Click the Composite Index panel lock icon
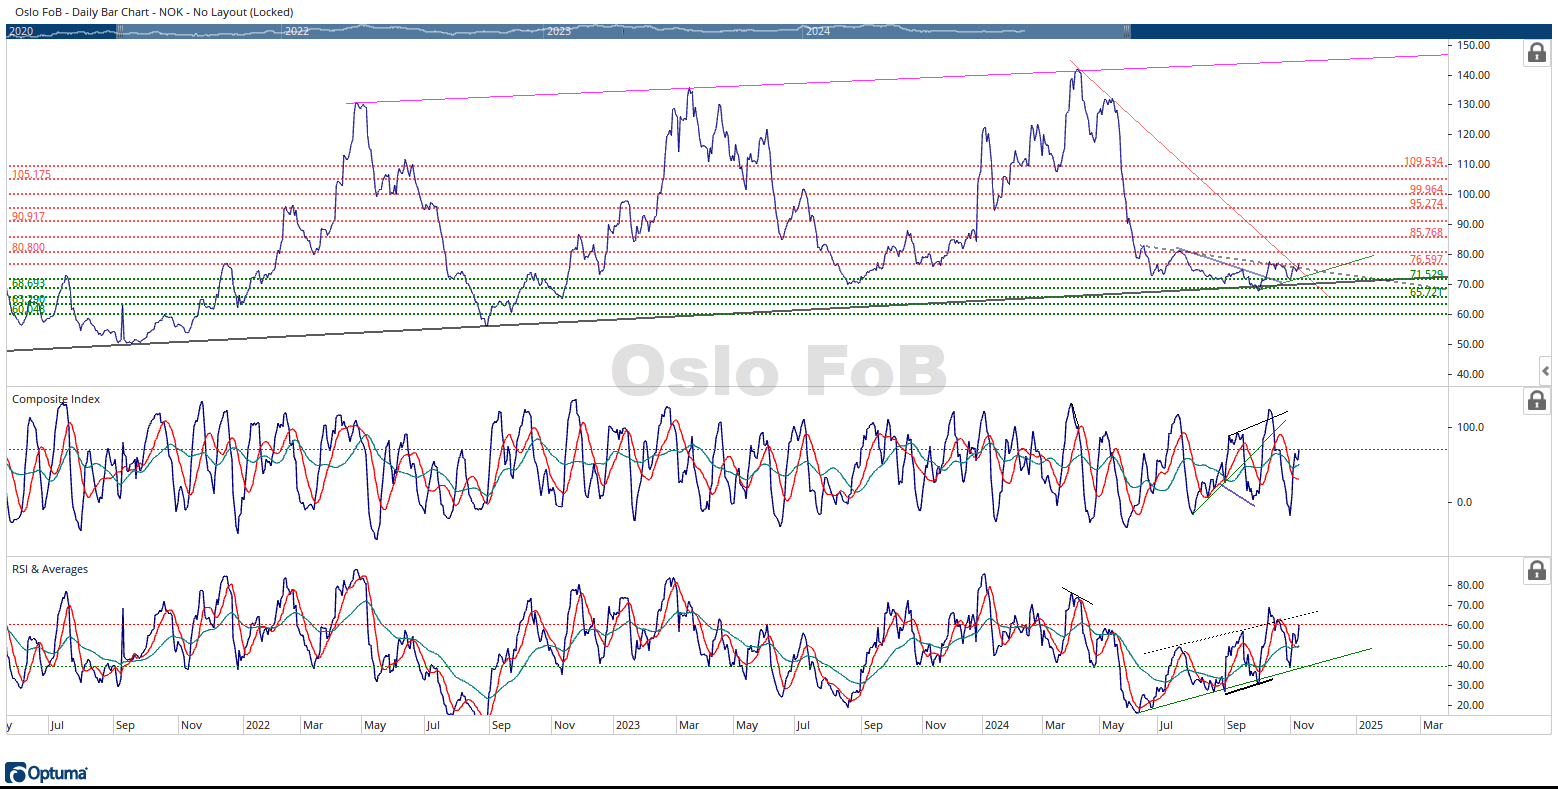This screenshot has height=789, width=1558. tap(1536, 401)
